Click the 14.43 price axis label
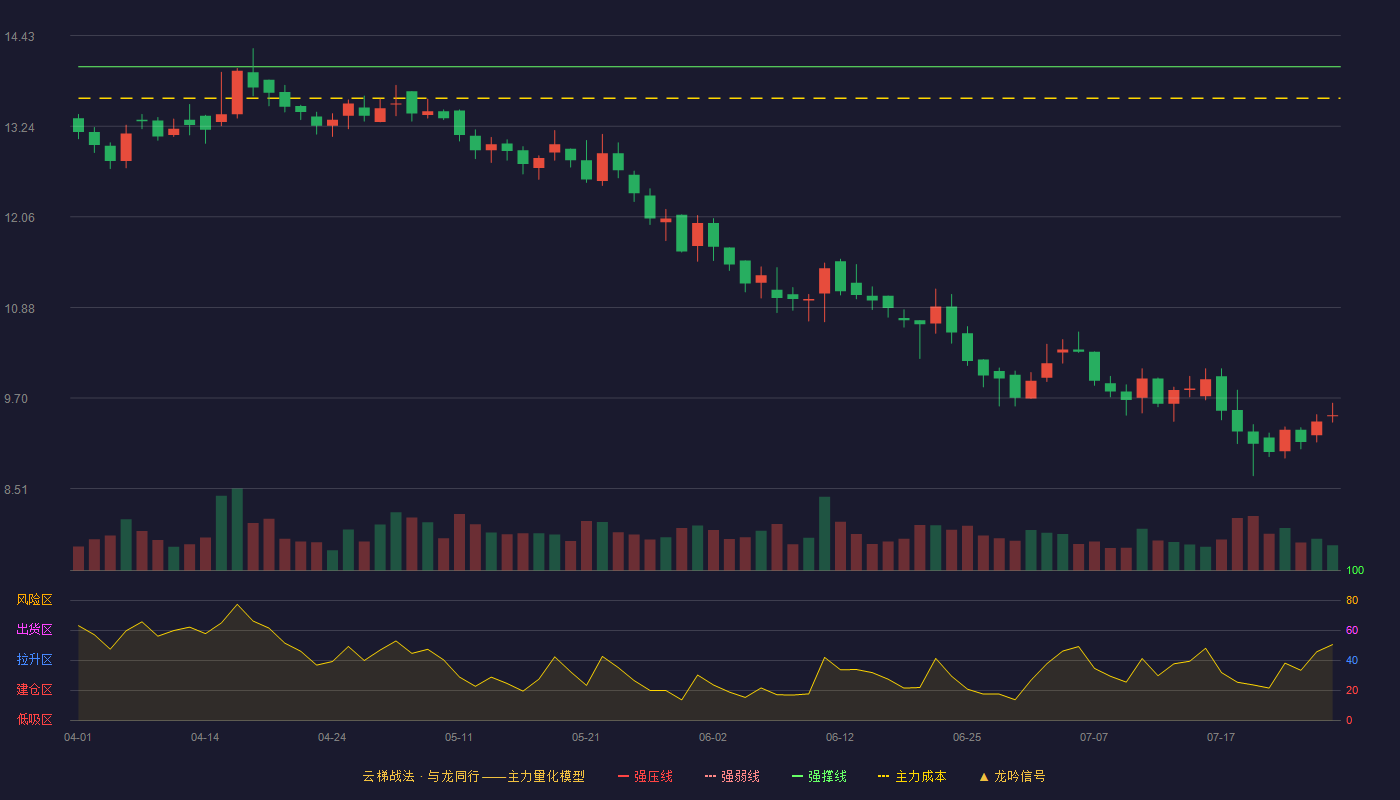Viewport: 1400px width, 800px height. (20, 37)
